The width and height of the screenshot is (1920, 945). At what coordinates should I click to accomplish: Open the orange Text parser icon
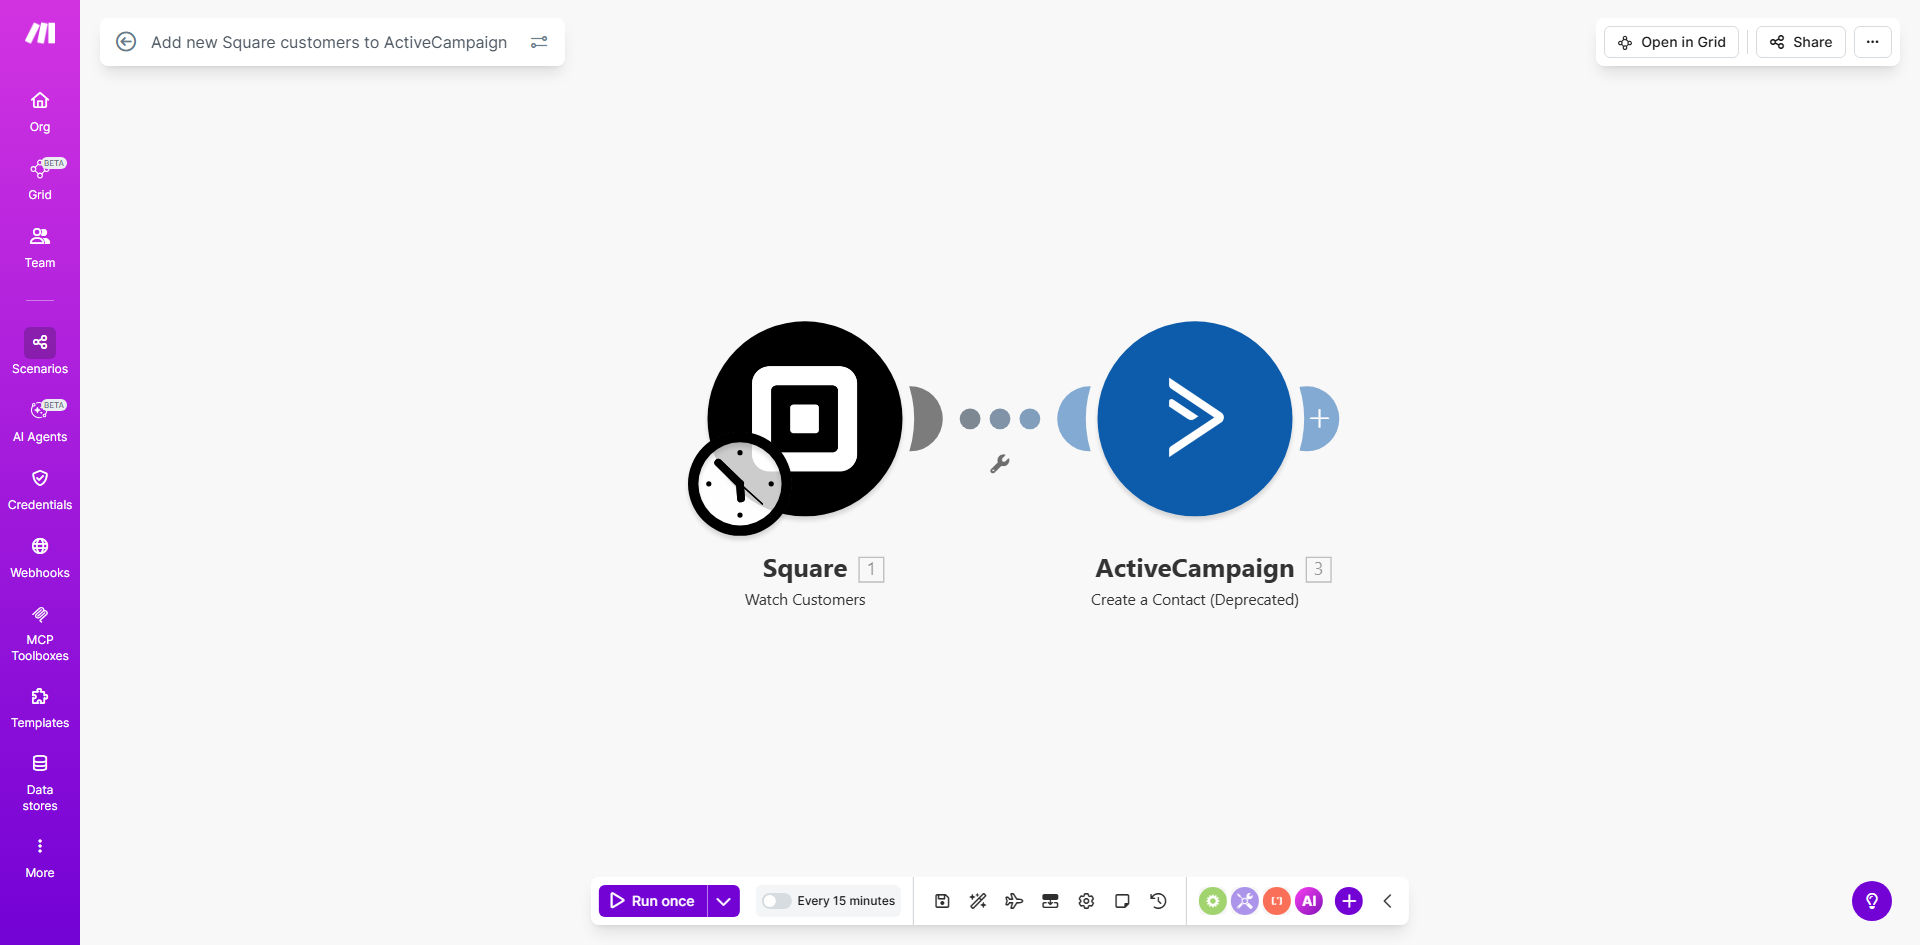(1277, 901)
